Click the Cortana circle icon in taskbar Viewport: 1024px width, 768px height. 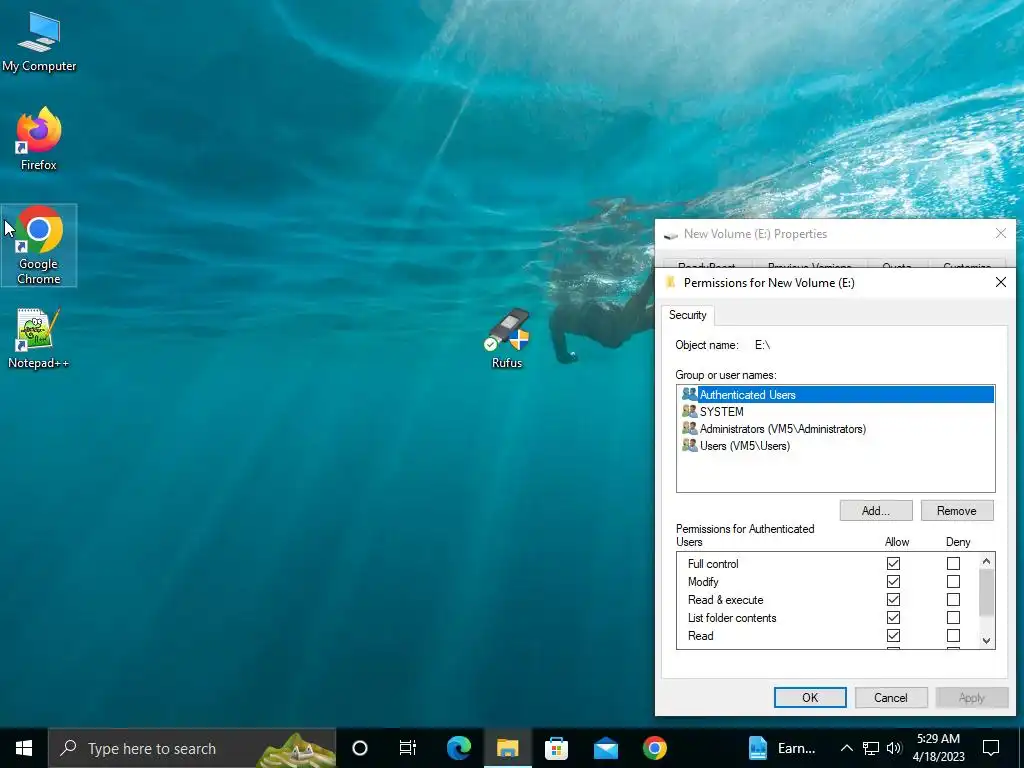[x=360, y=748]
